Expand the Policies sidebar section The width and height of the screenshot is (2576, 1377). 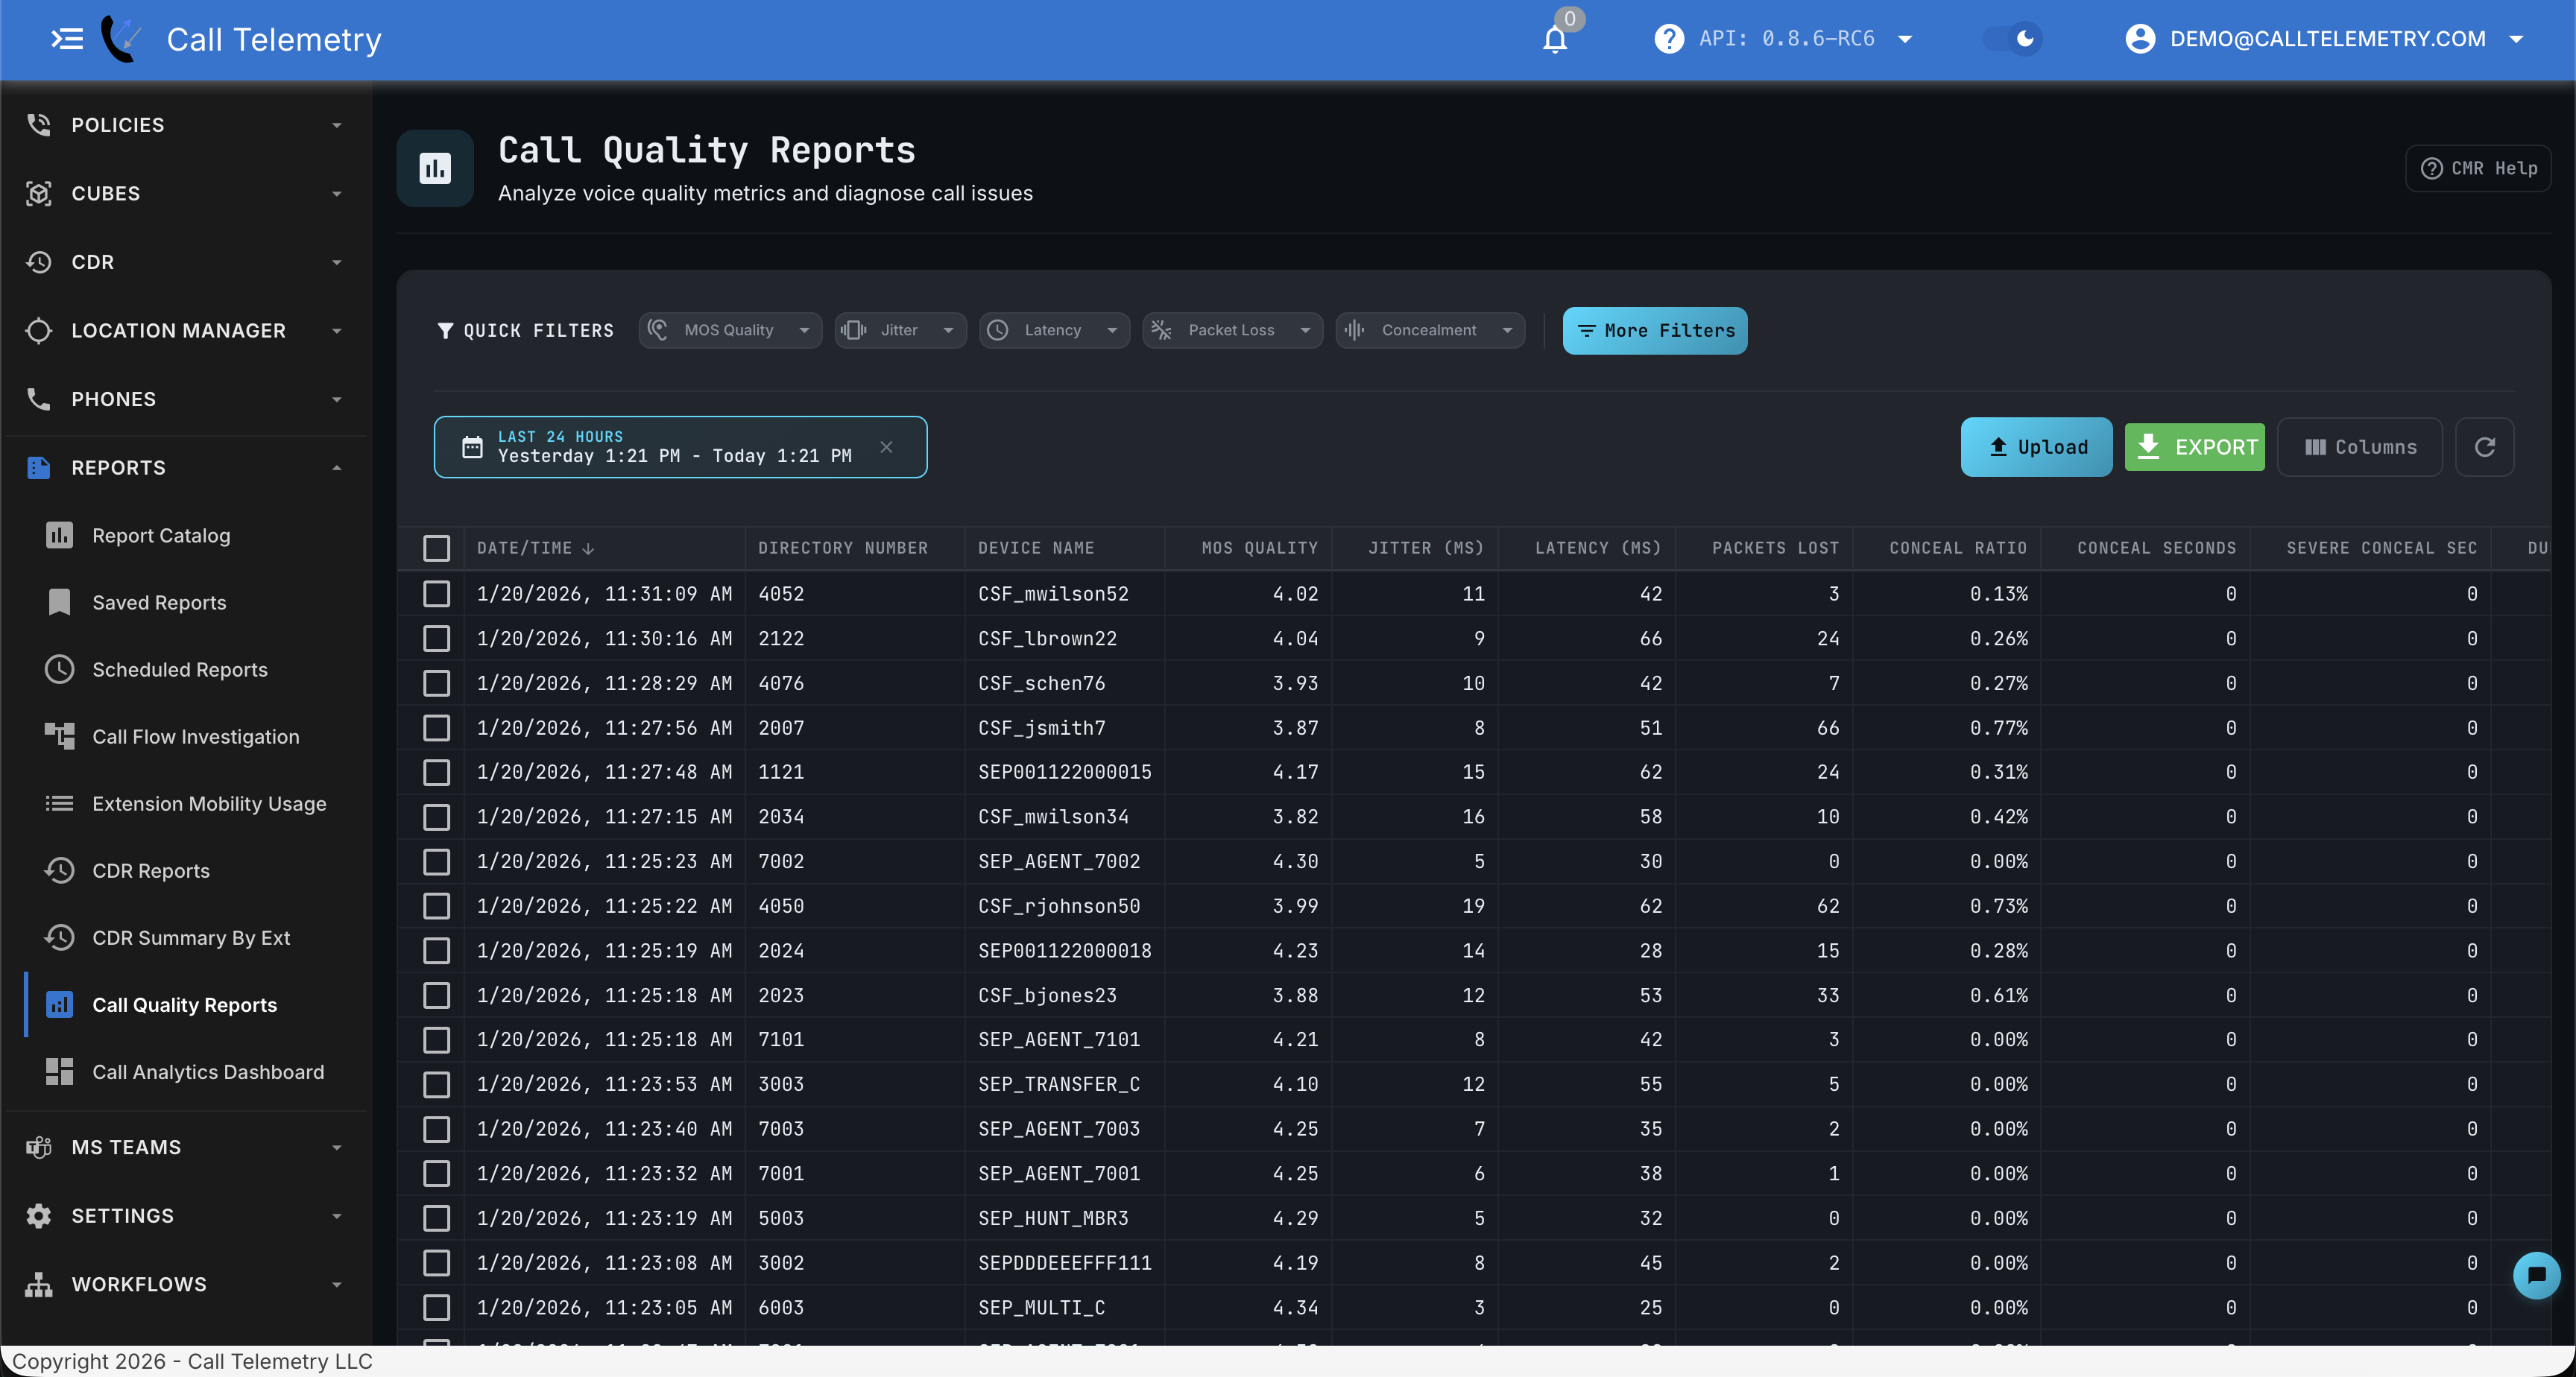(185, 125)
